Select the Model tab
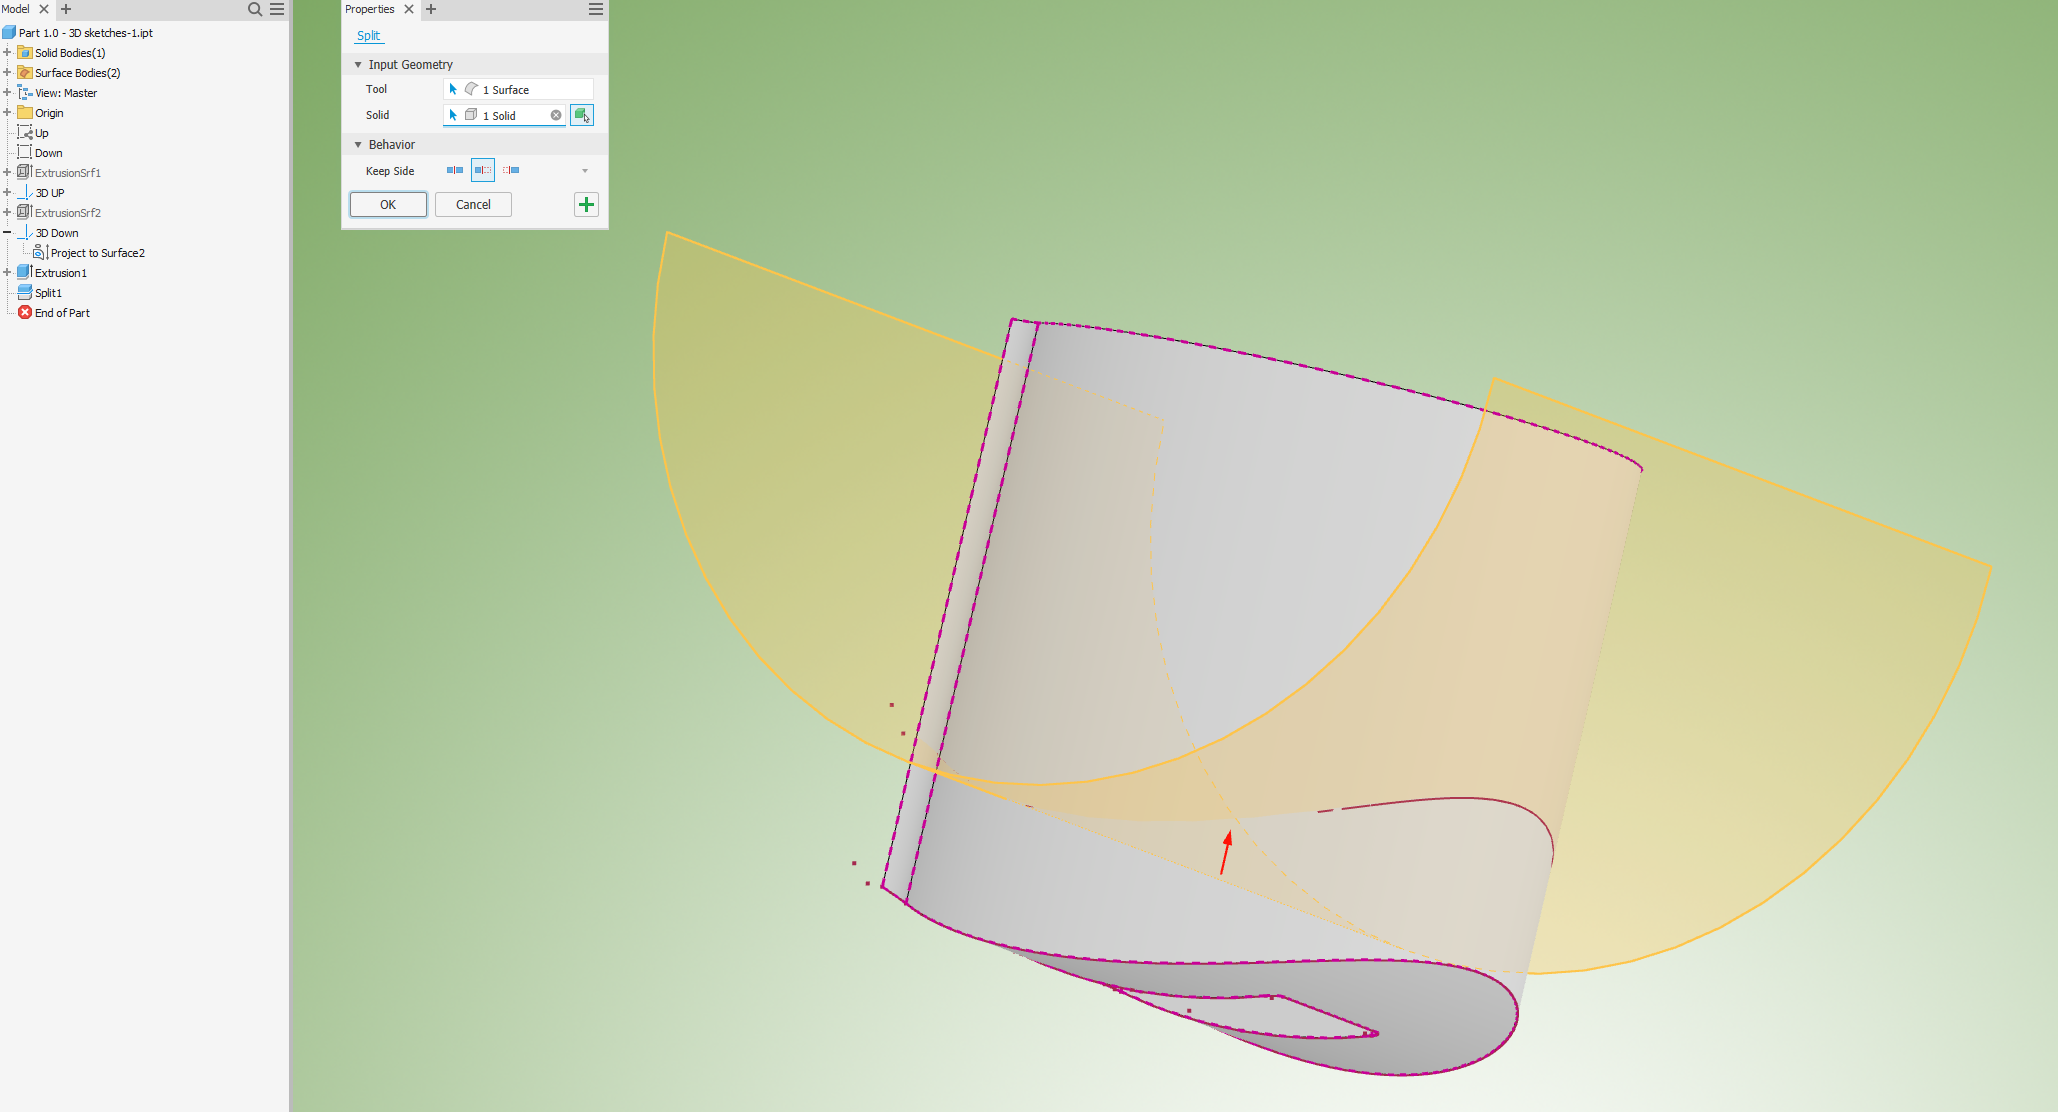The height and width of the screenshot is (1112, 2058). pyautogui.click(x=19, y=10)
